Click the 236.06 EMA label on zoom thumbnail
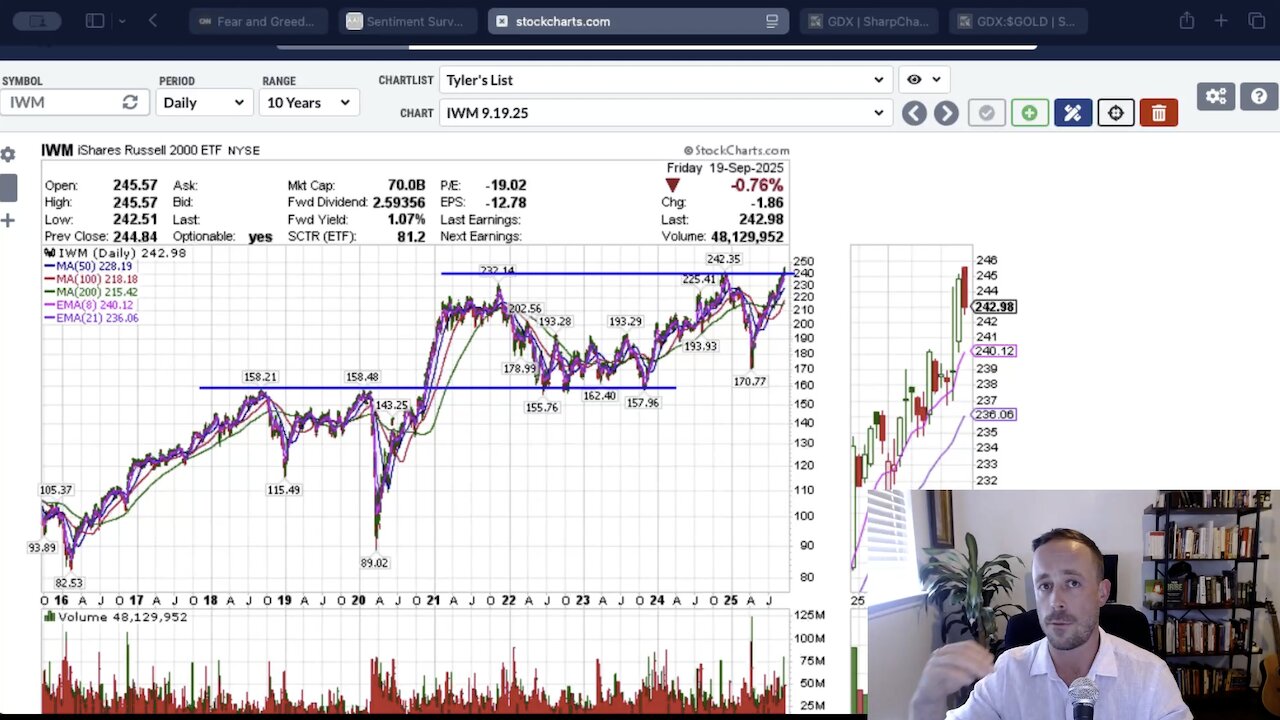Screen dimensions: 1280x720 [x=995, y=414]
